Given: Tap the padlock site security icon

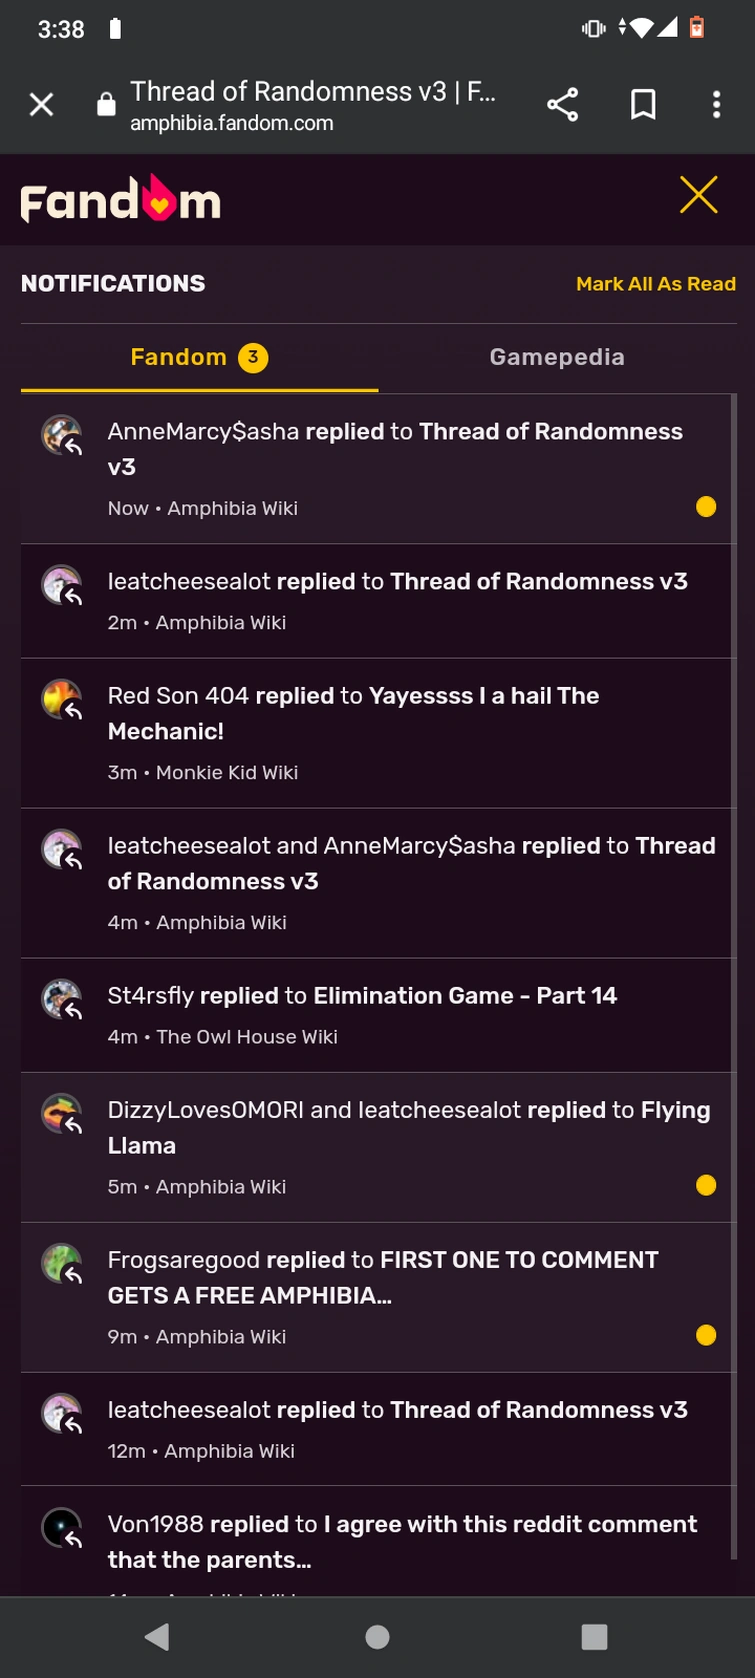Looking at the screenshot, I should 106,105.
